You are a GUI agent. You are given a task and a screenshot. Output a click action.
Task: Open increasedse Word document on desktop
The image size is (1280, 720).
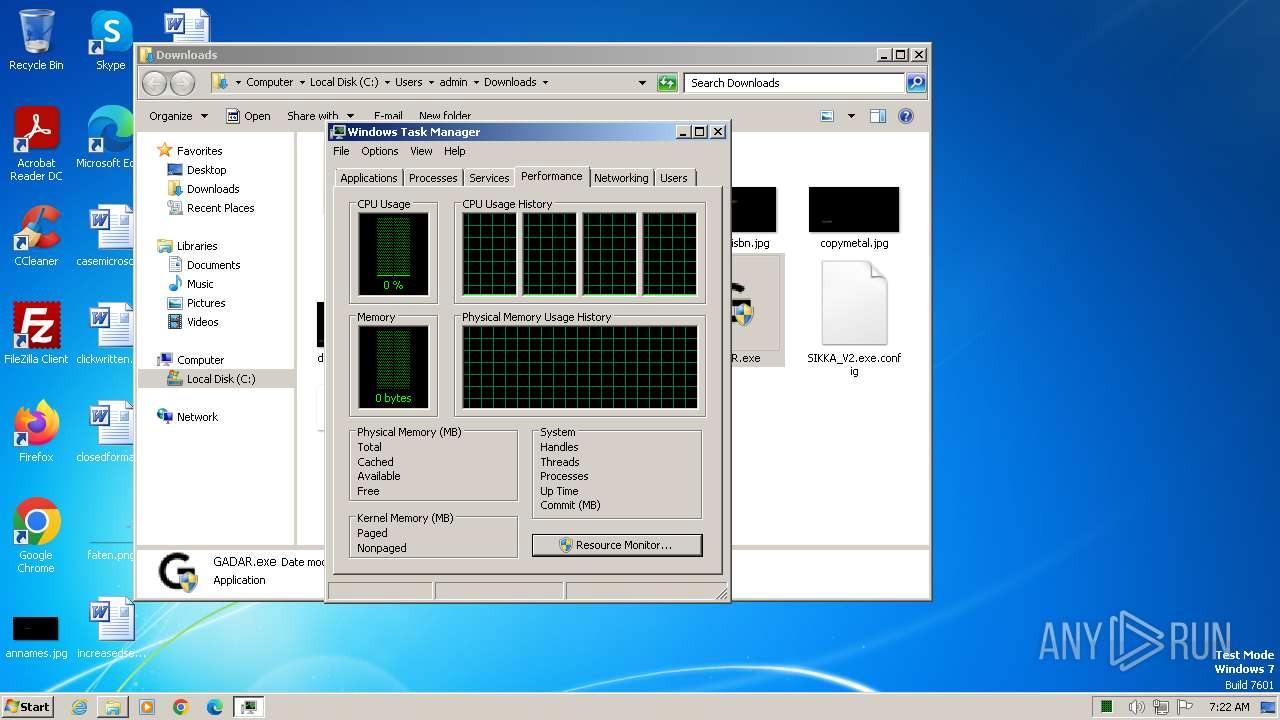click(110, 628)
